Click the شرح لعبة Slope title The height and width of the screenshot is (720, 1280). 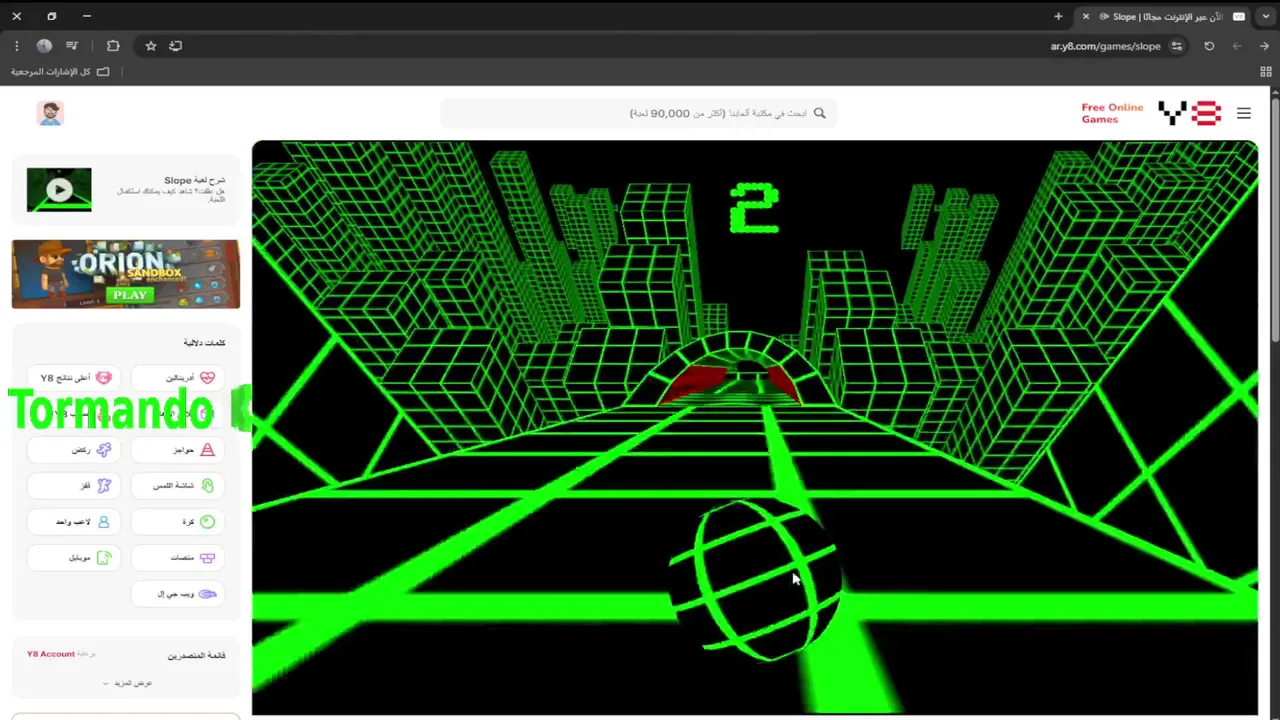[195, 181]
